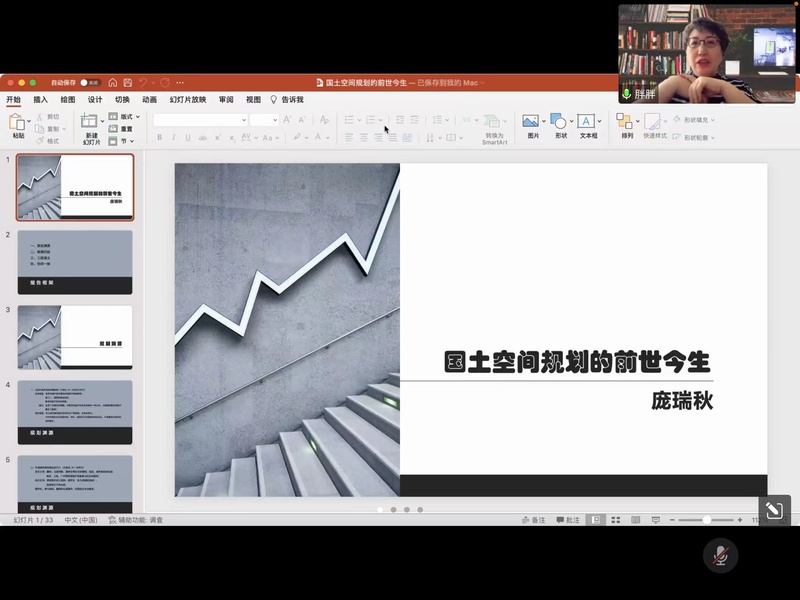Insert a picture using the 图片 icon
The width and height of the screenshot is (800, 600).
531,122
